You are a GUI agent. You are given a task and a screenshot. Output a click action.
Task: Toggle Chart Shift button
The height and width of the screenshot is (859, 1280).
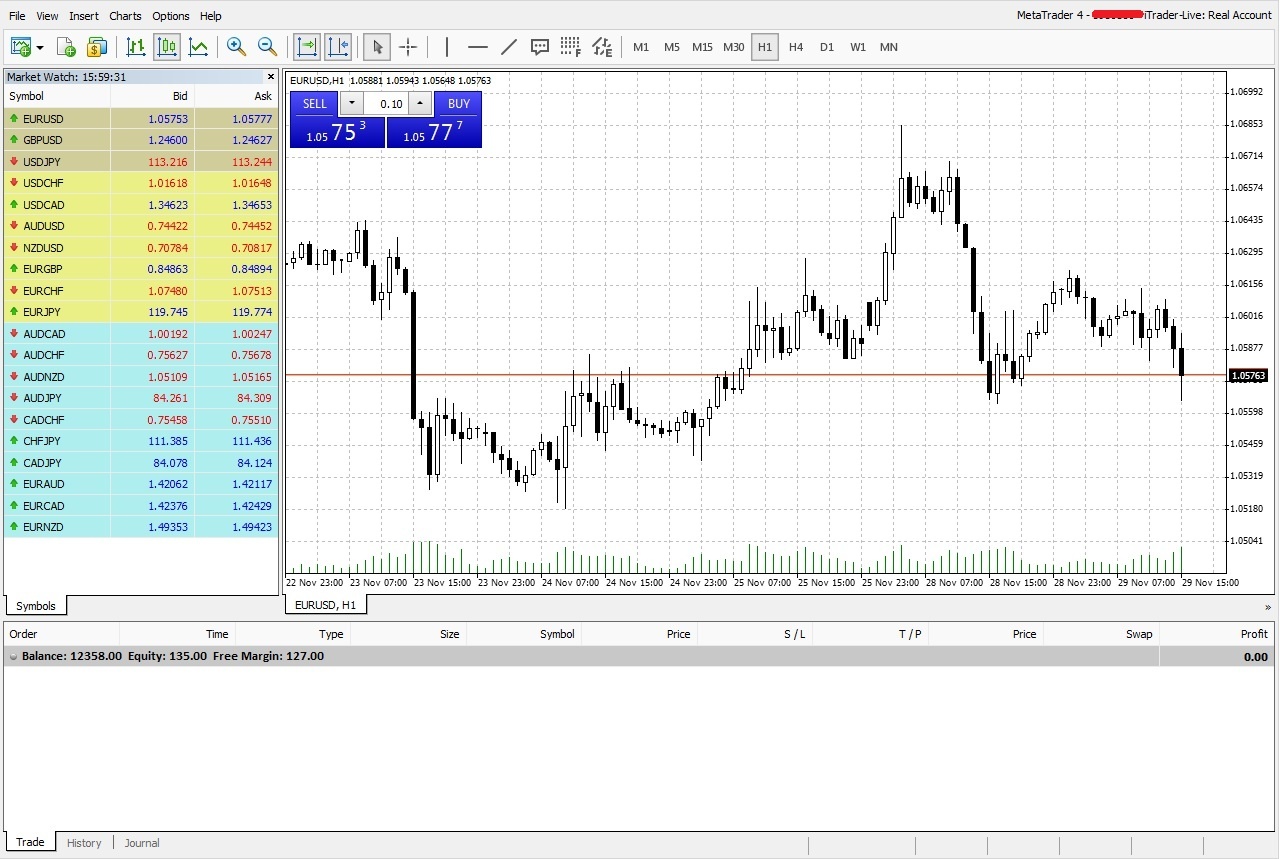coord(338,47)
